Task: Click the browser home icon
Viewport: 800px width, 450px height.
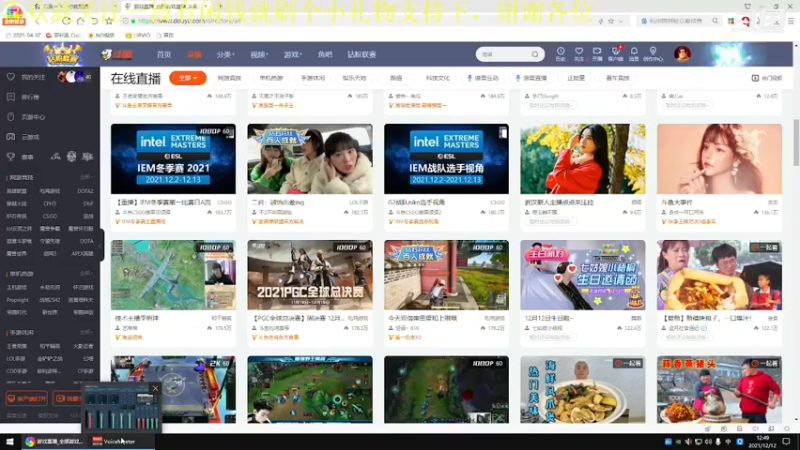Action: click(80, 21)
